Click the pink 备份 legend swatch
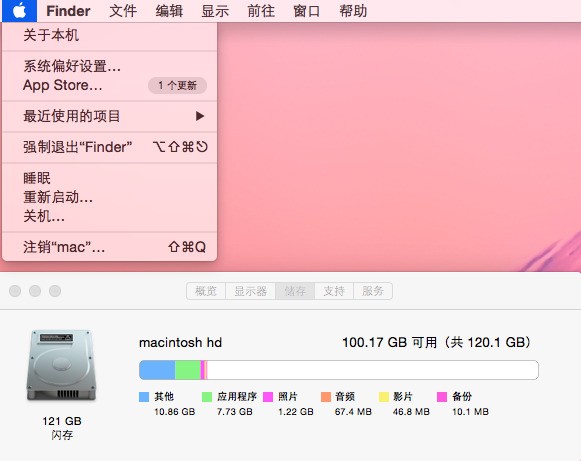 (442, 397)
